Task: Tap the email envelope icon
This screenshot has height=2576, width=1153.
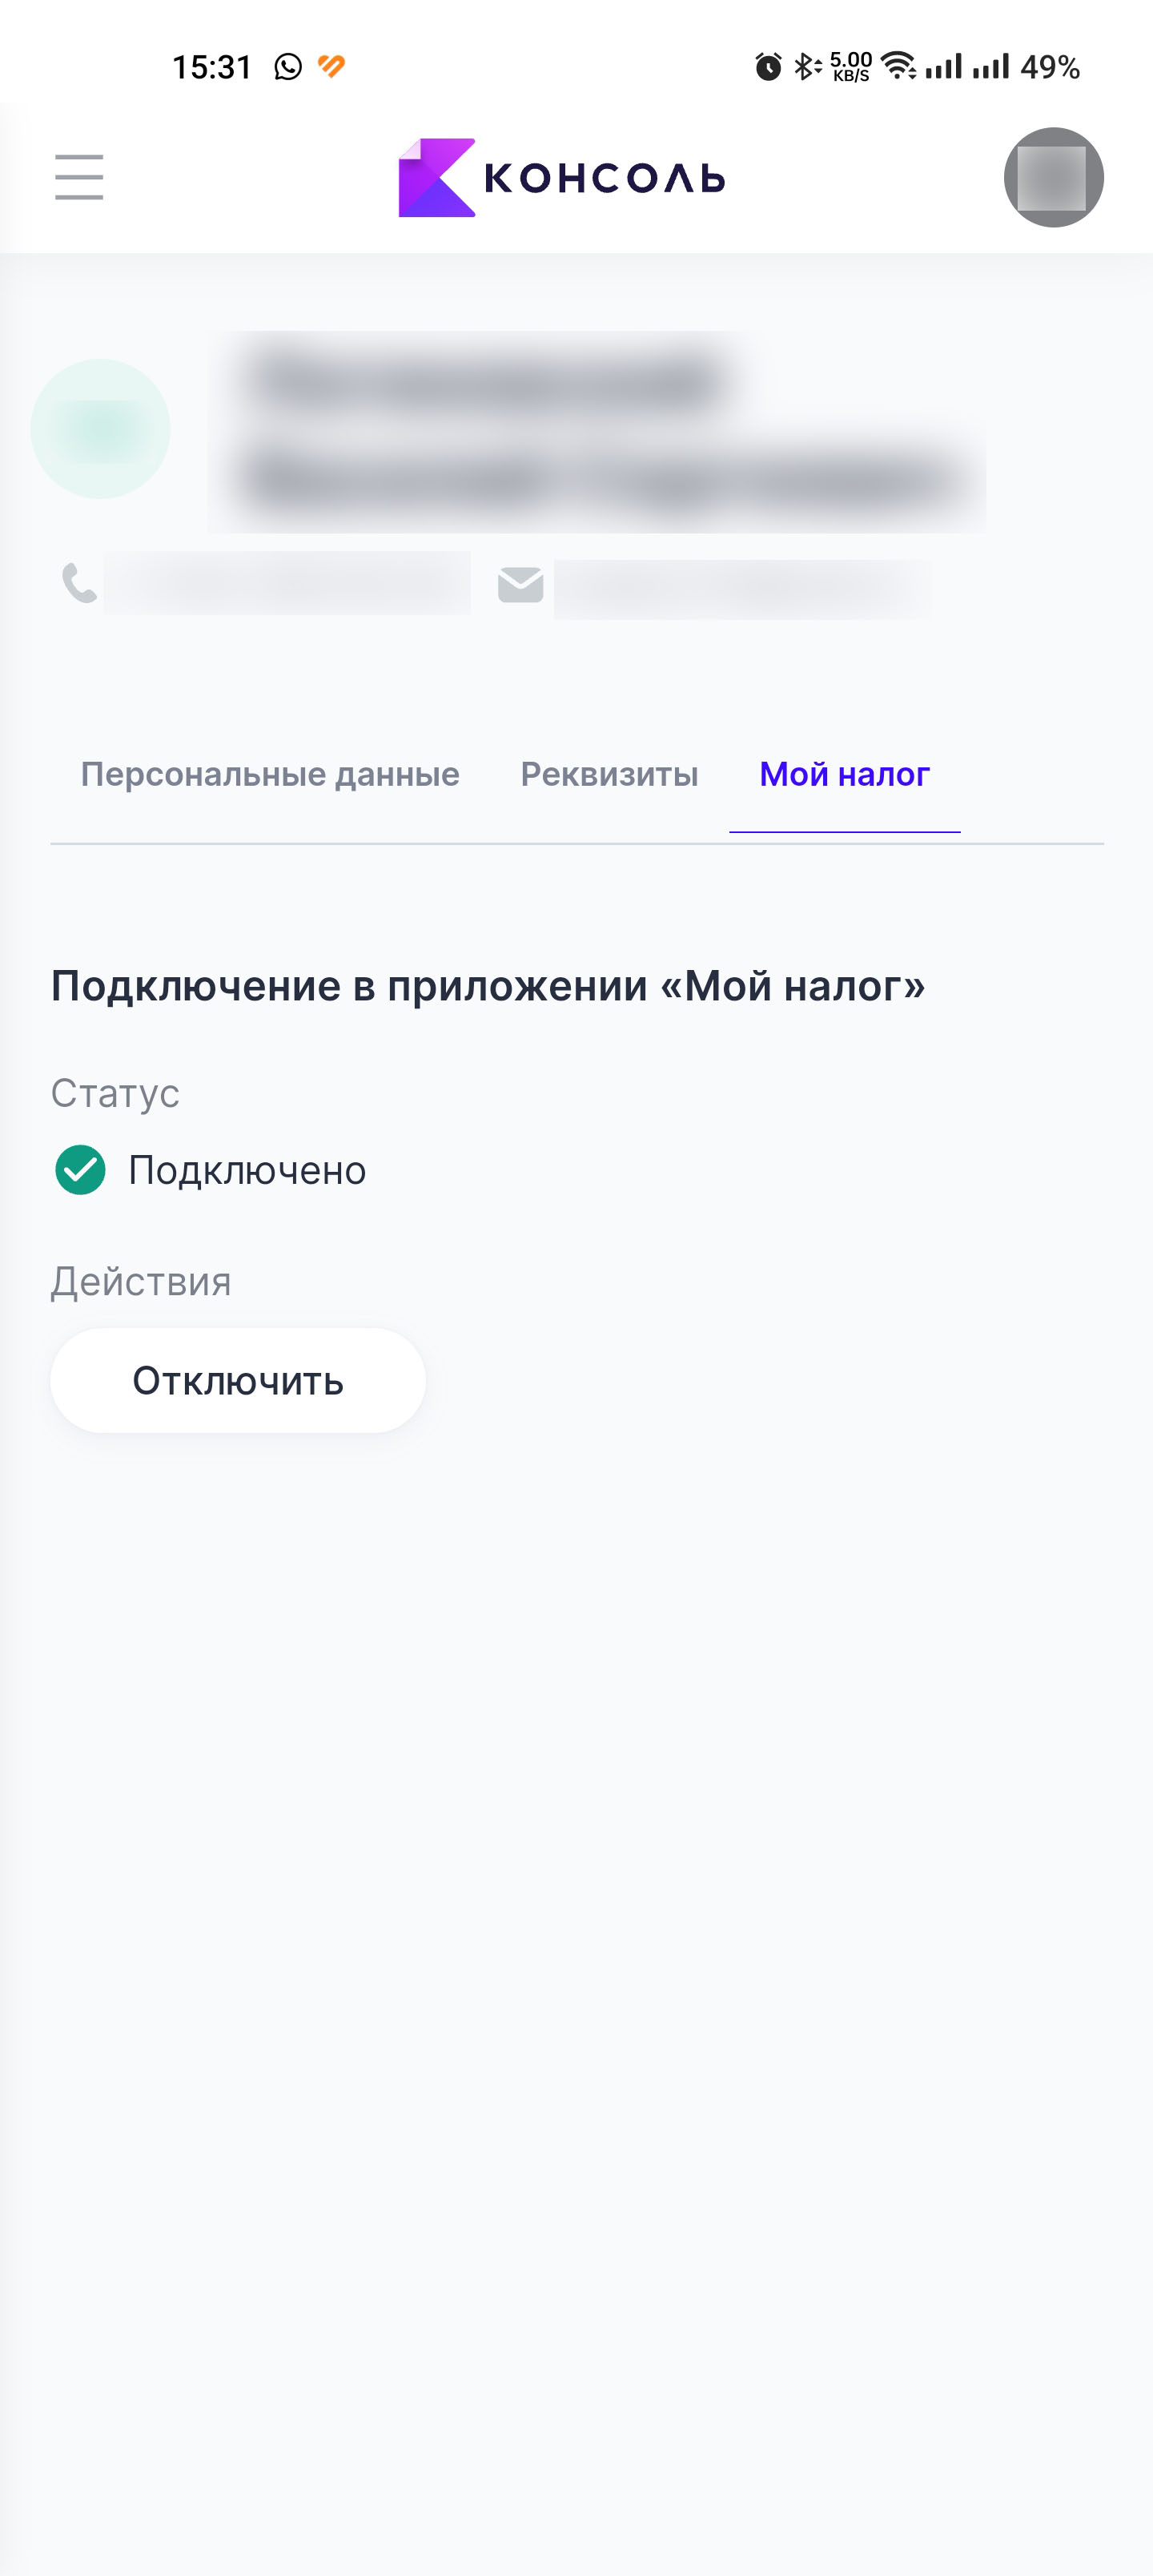Action: click(520, 584)
